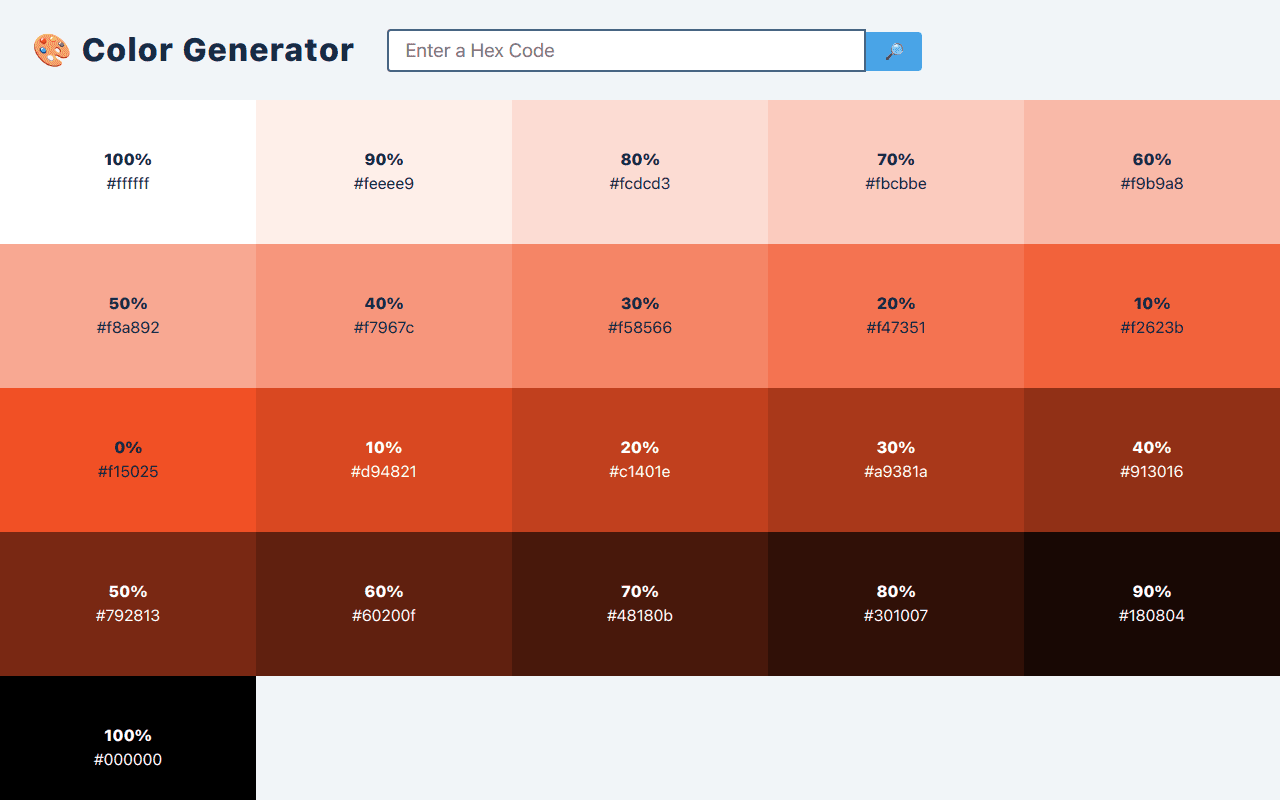This screenshot has height=800, width=1280.
Task: Choose the #fcdcd3 tint swatch
Action: click(640, 172)
